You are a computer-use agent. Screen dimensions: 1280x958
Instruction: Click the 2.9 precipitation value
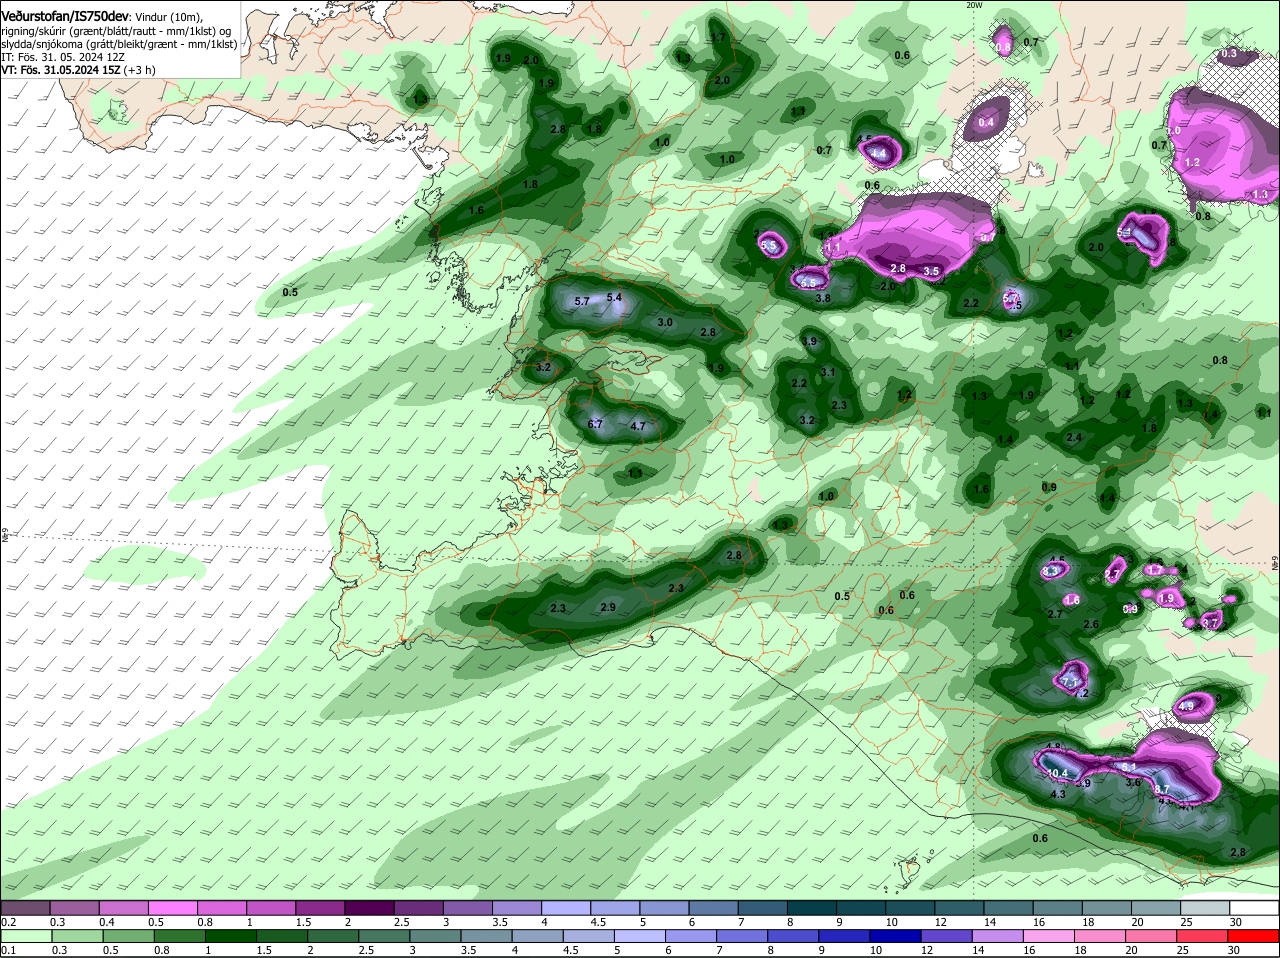[x=608, y=607]
